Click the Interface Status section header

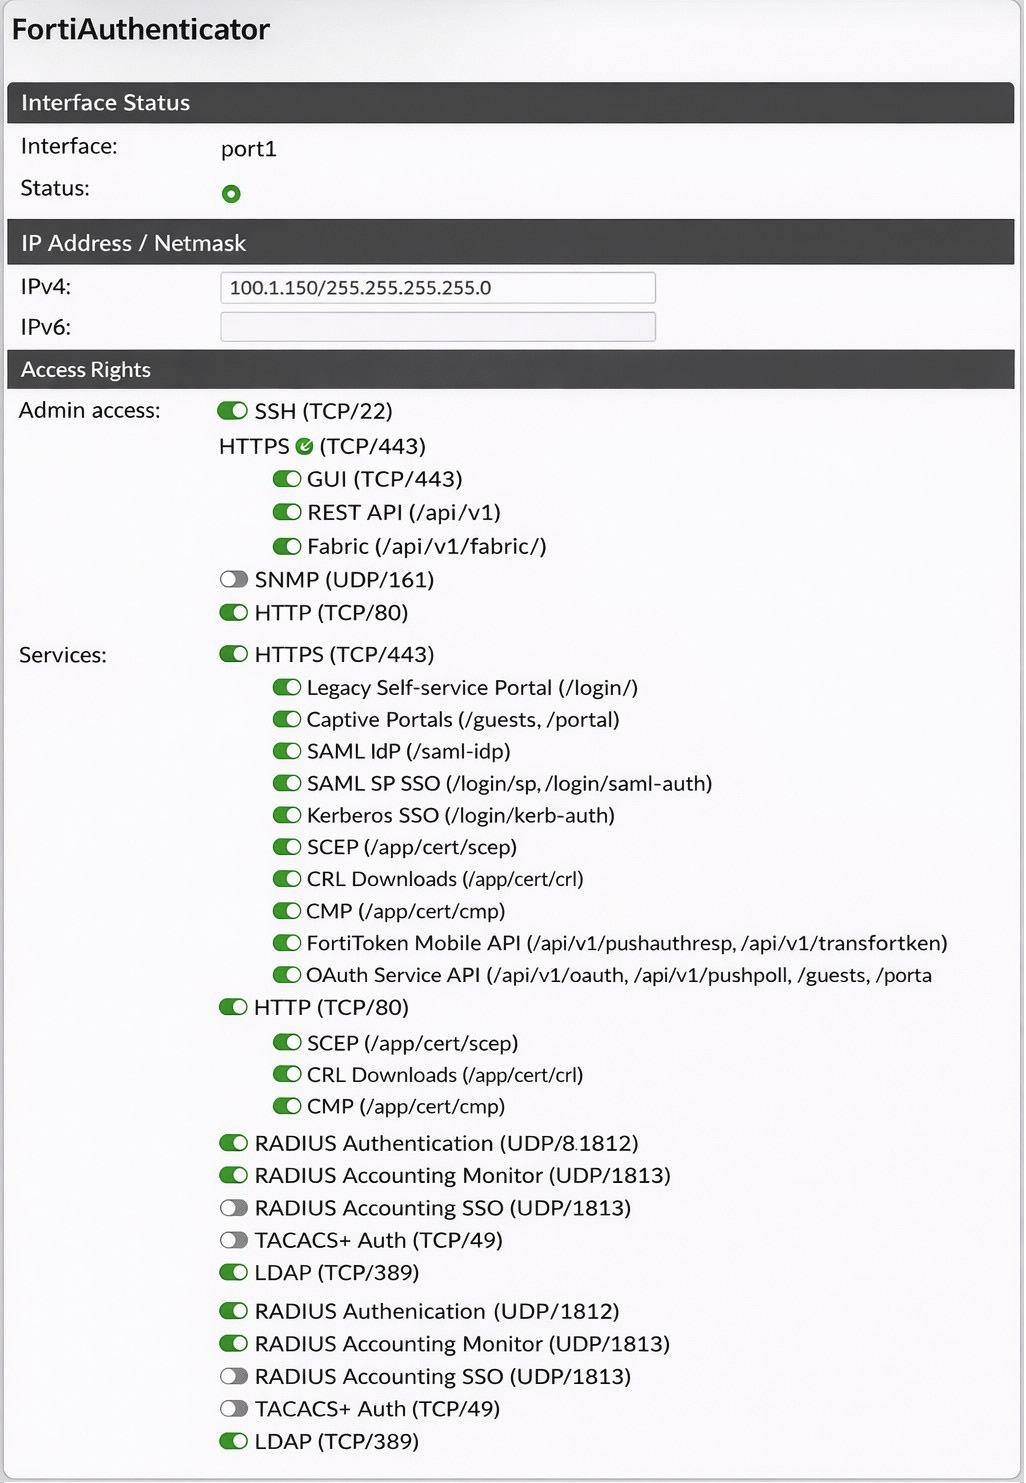(511, 103)
